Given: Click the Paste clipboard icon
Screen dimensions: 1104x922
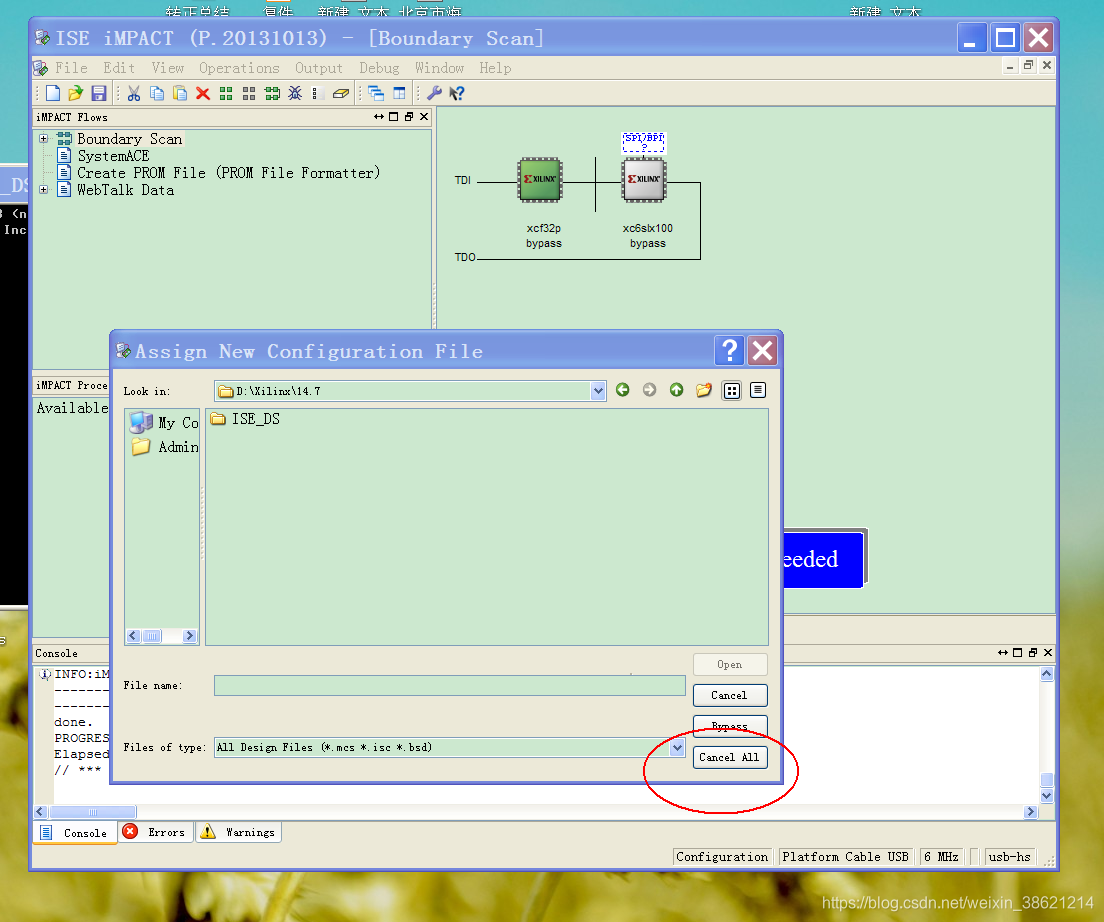Looking at the screenshot, I should pos(180,93).
